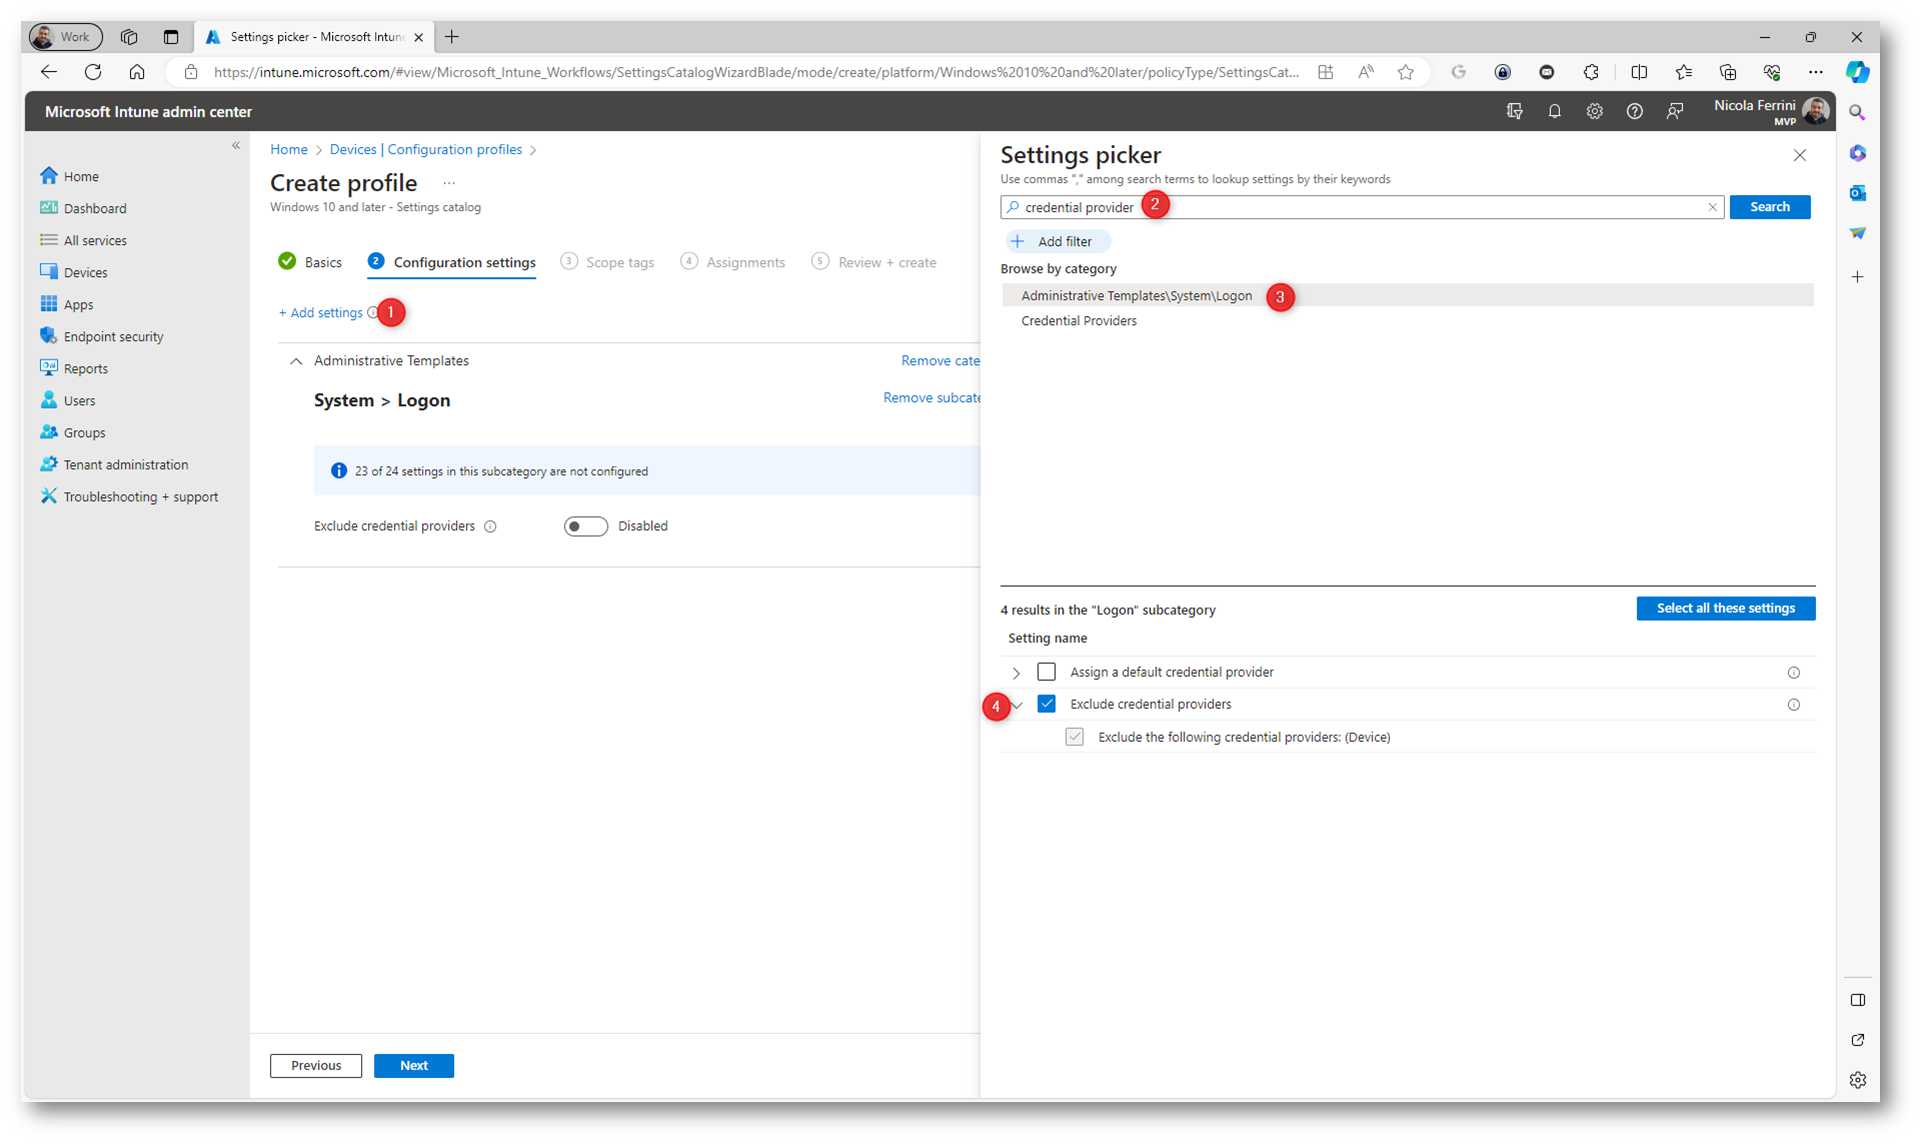This screenshot has height=1144, width=1922.
Task: Open Home in the left navigation
Action: [x=80, y=176]
